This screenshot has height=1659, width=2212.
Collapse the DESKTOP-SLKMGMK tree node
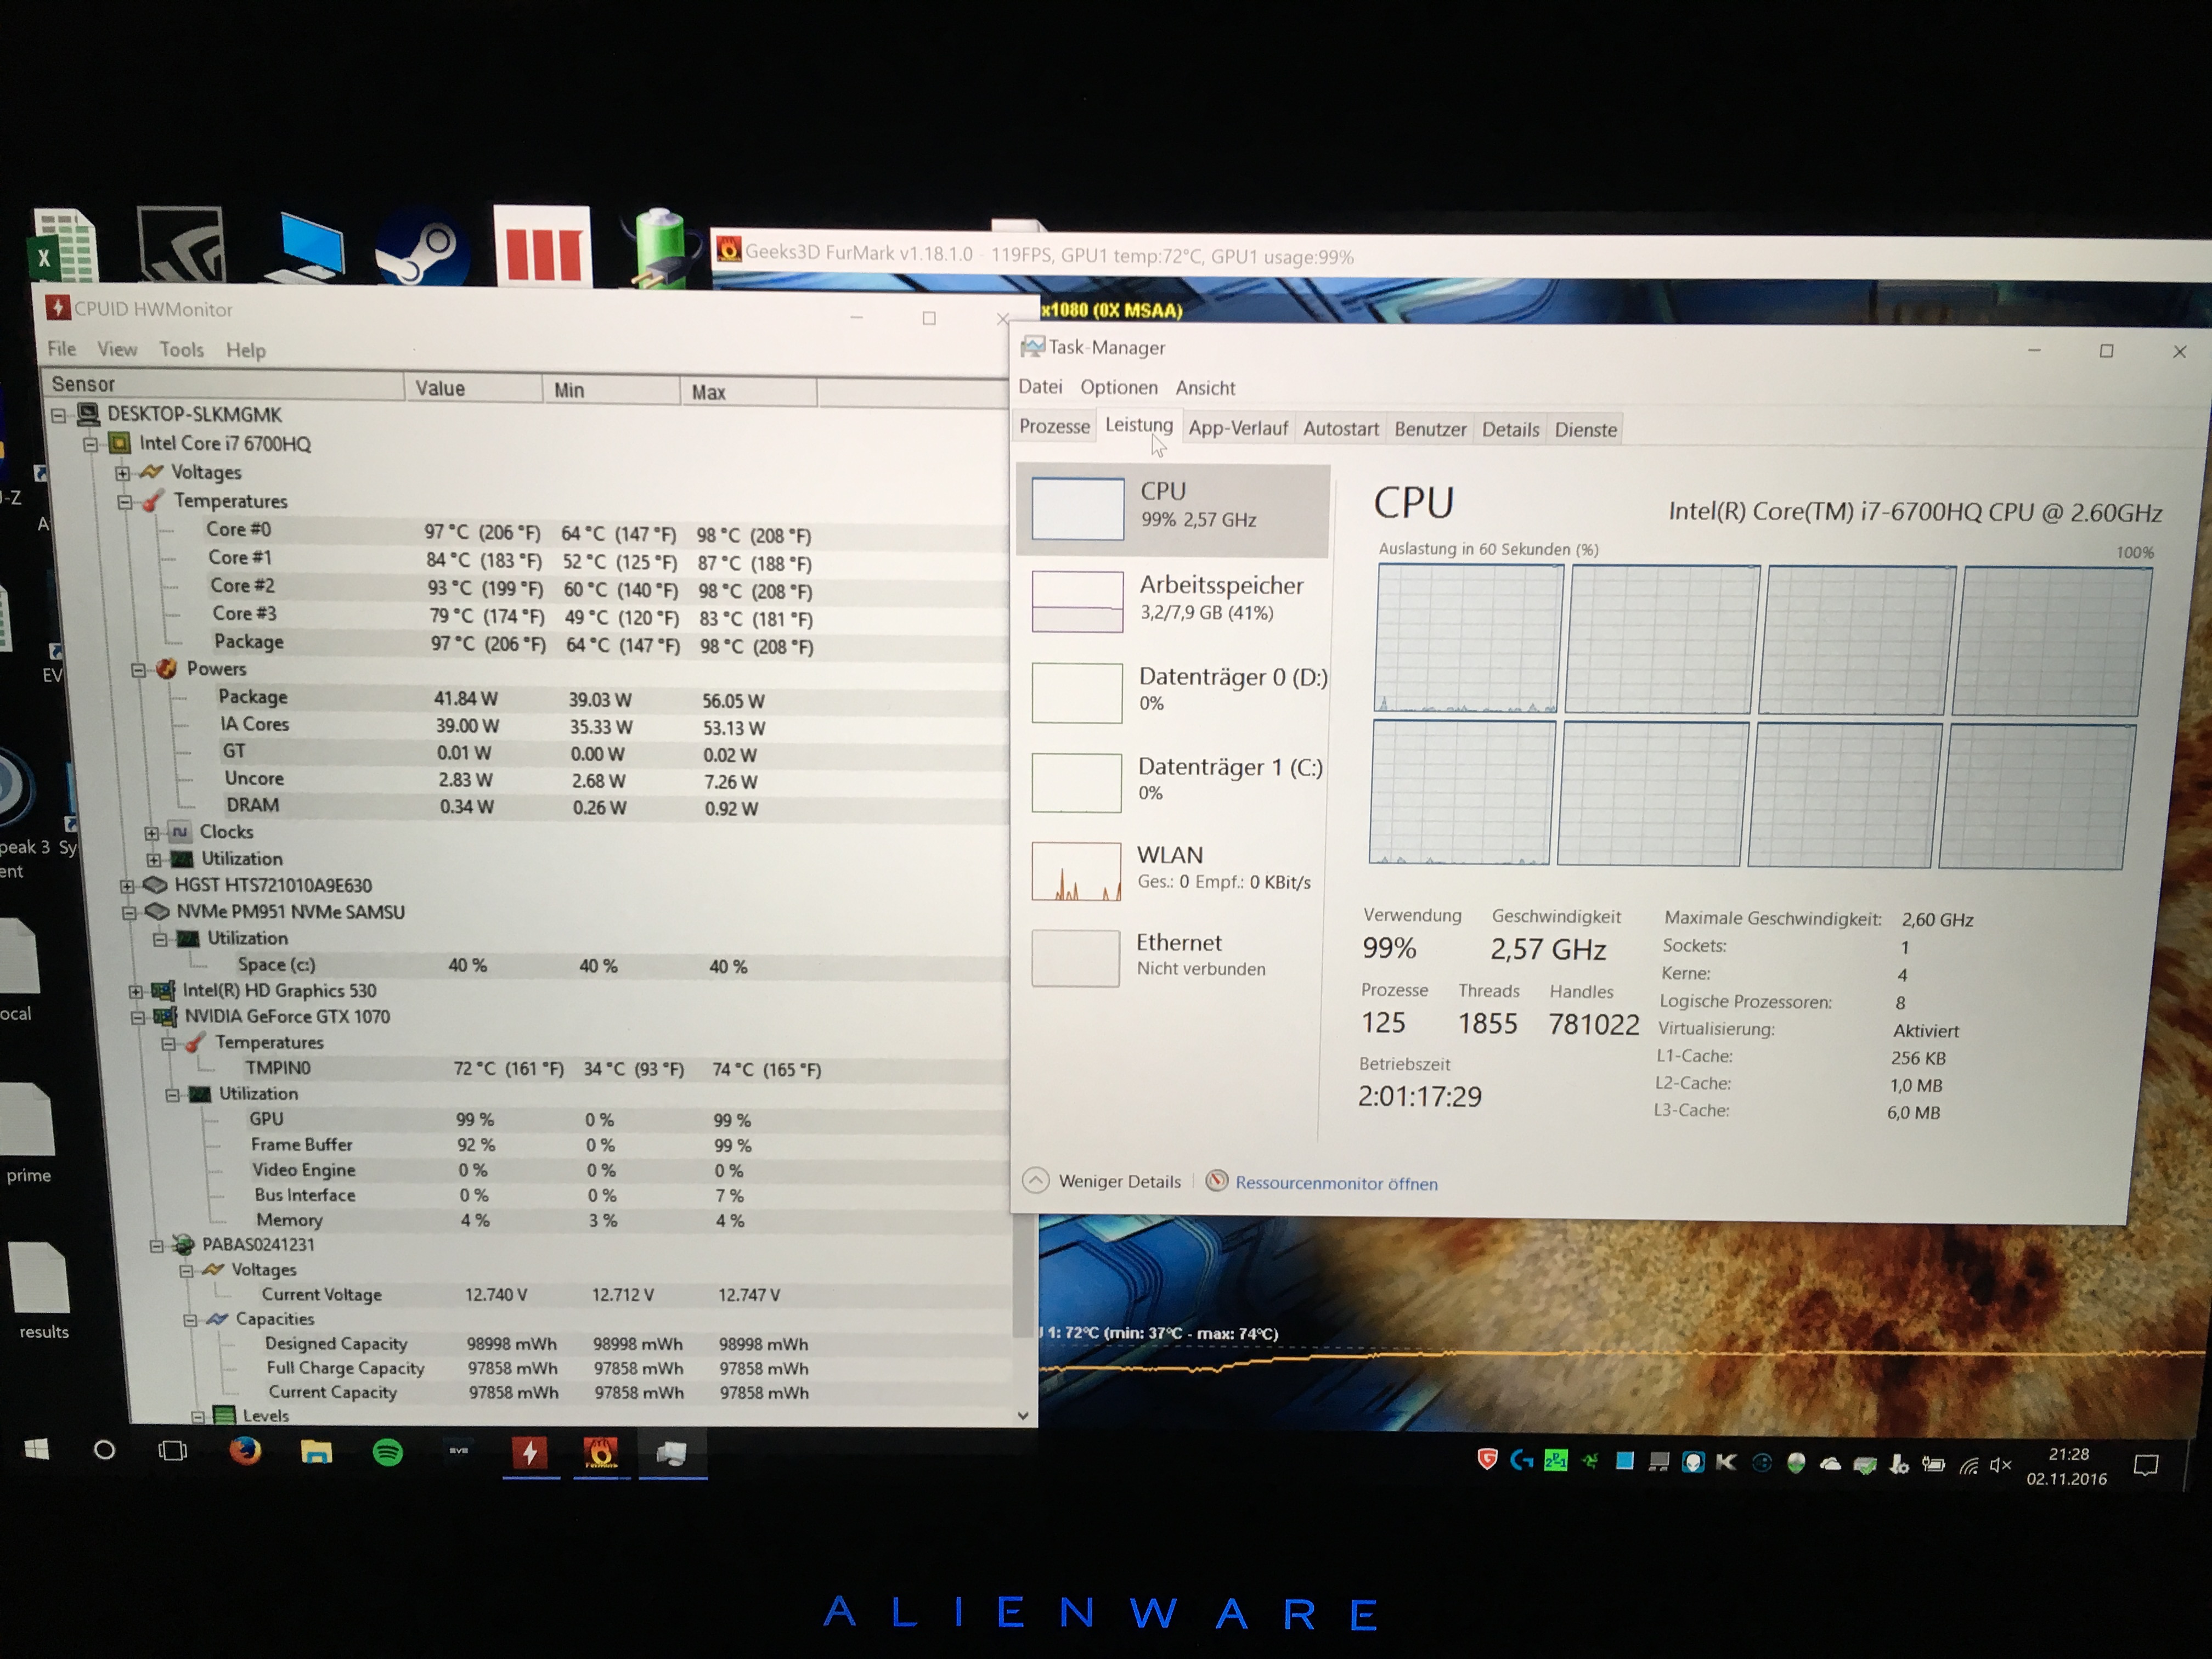59,414
